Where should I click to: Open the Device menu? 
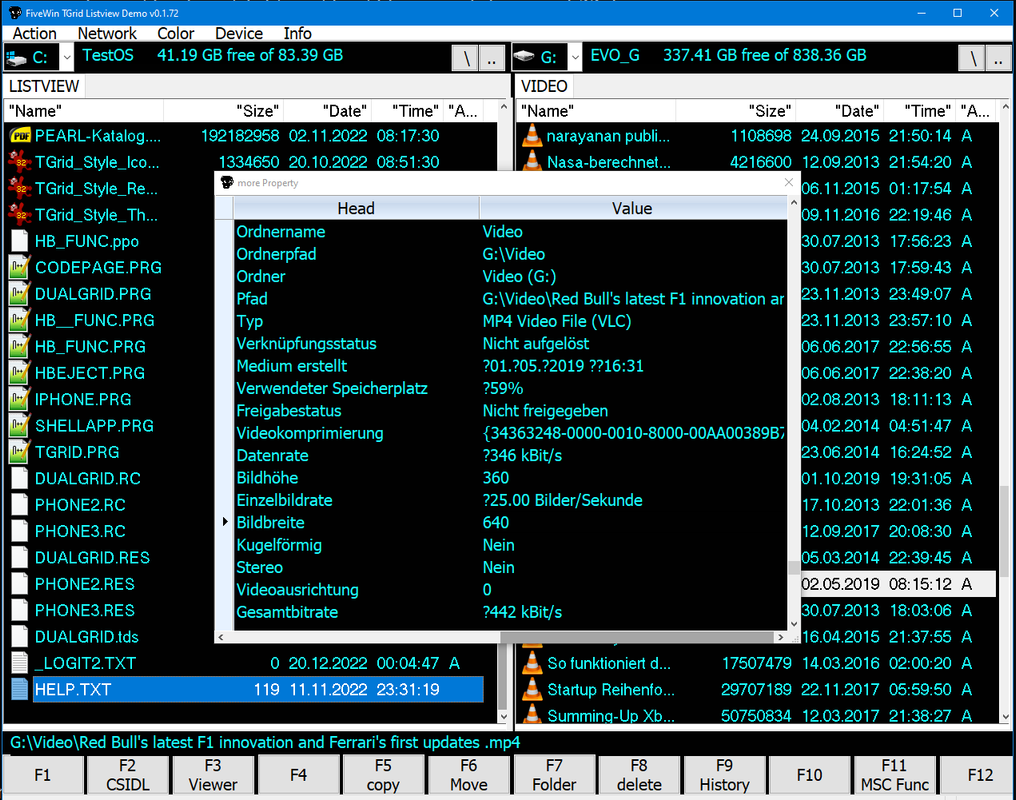(x=238, y=34)
